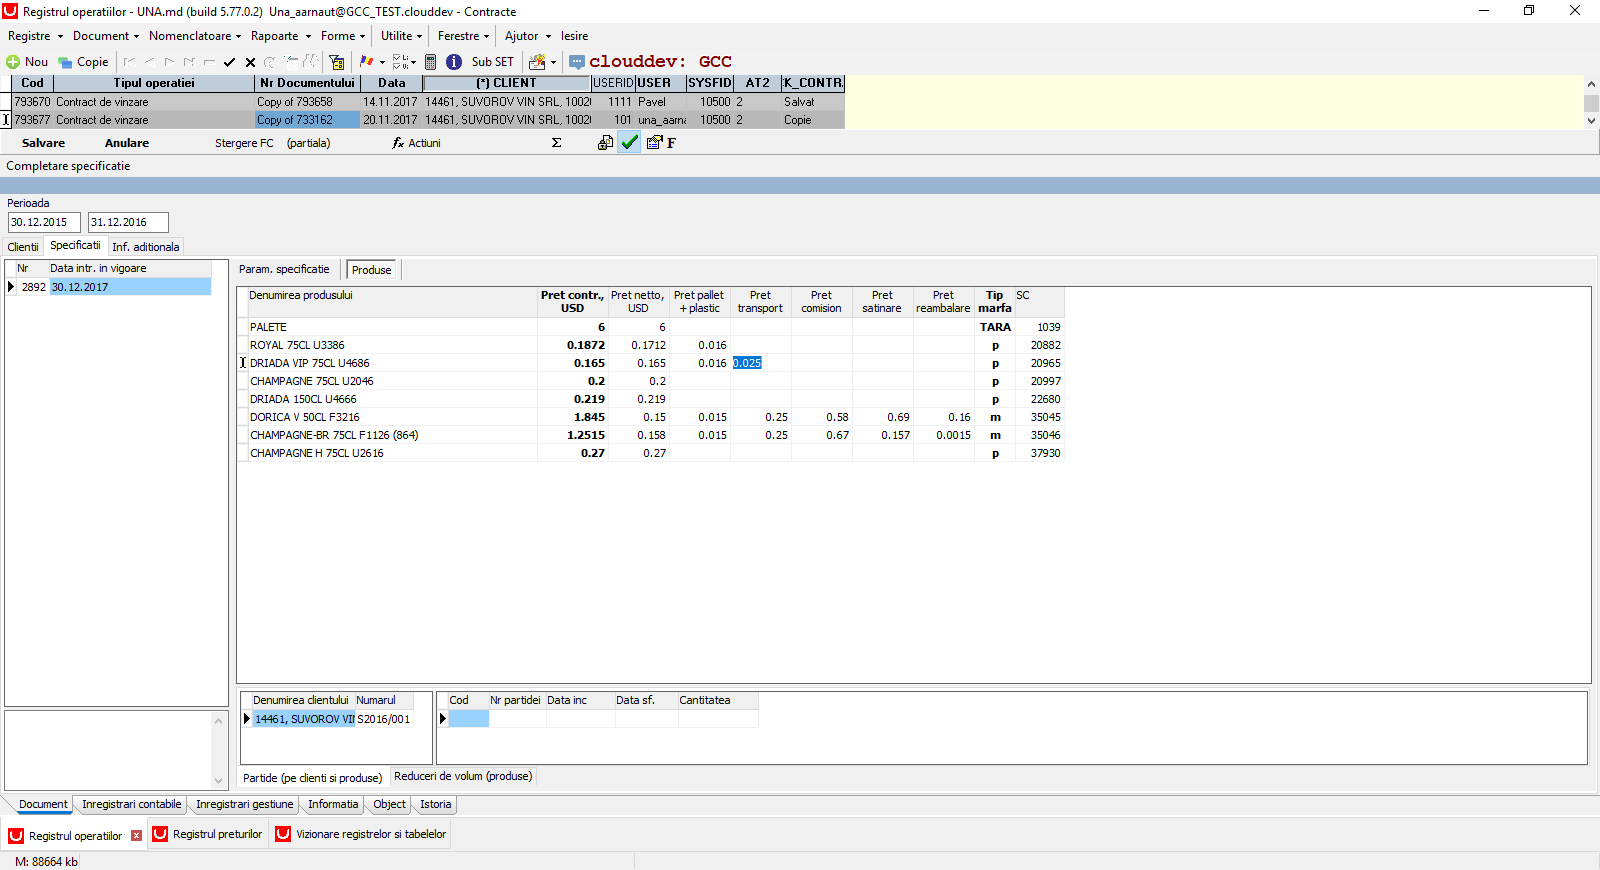Click the Stergere FC button

click(x=244, y=143)
